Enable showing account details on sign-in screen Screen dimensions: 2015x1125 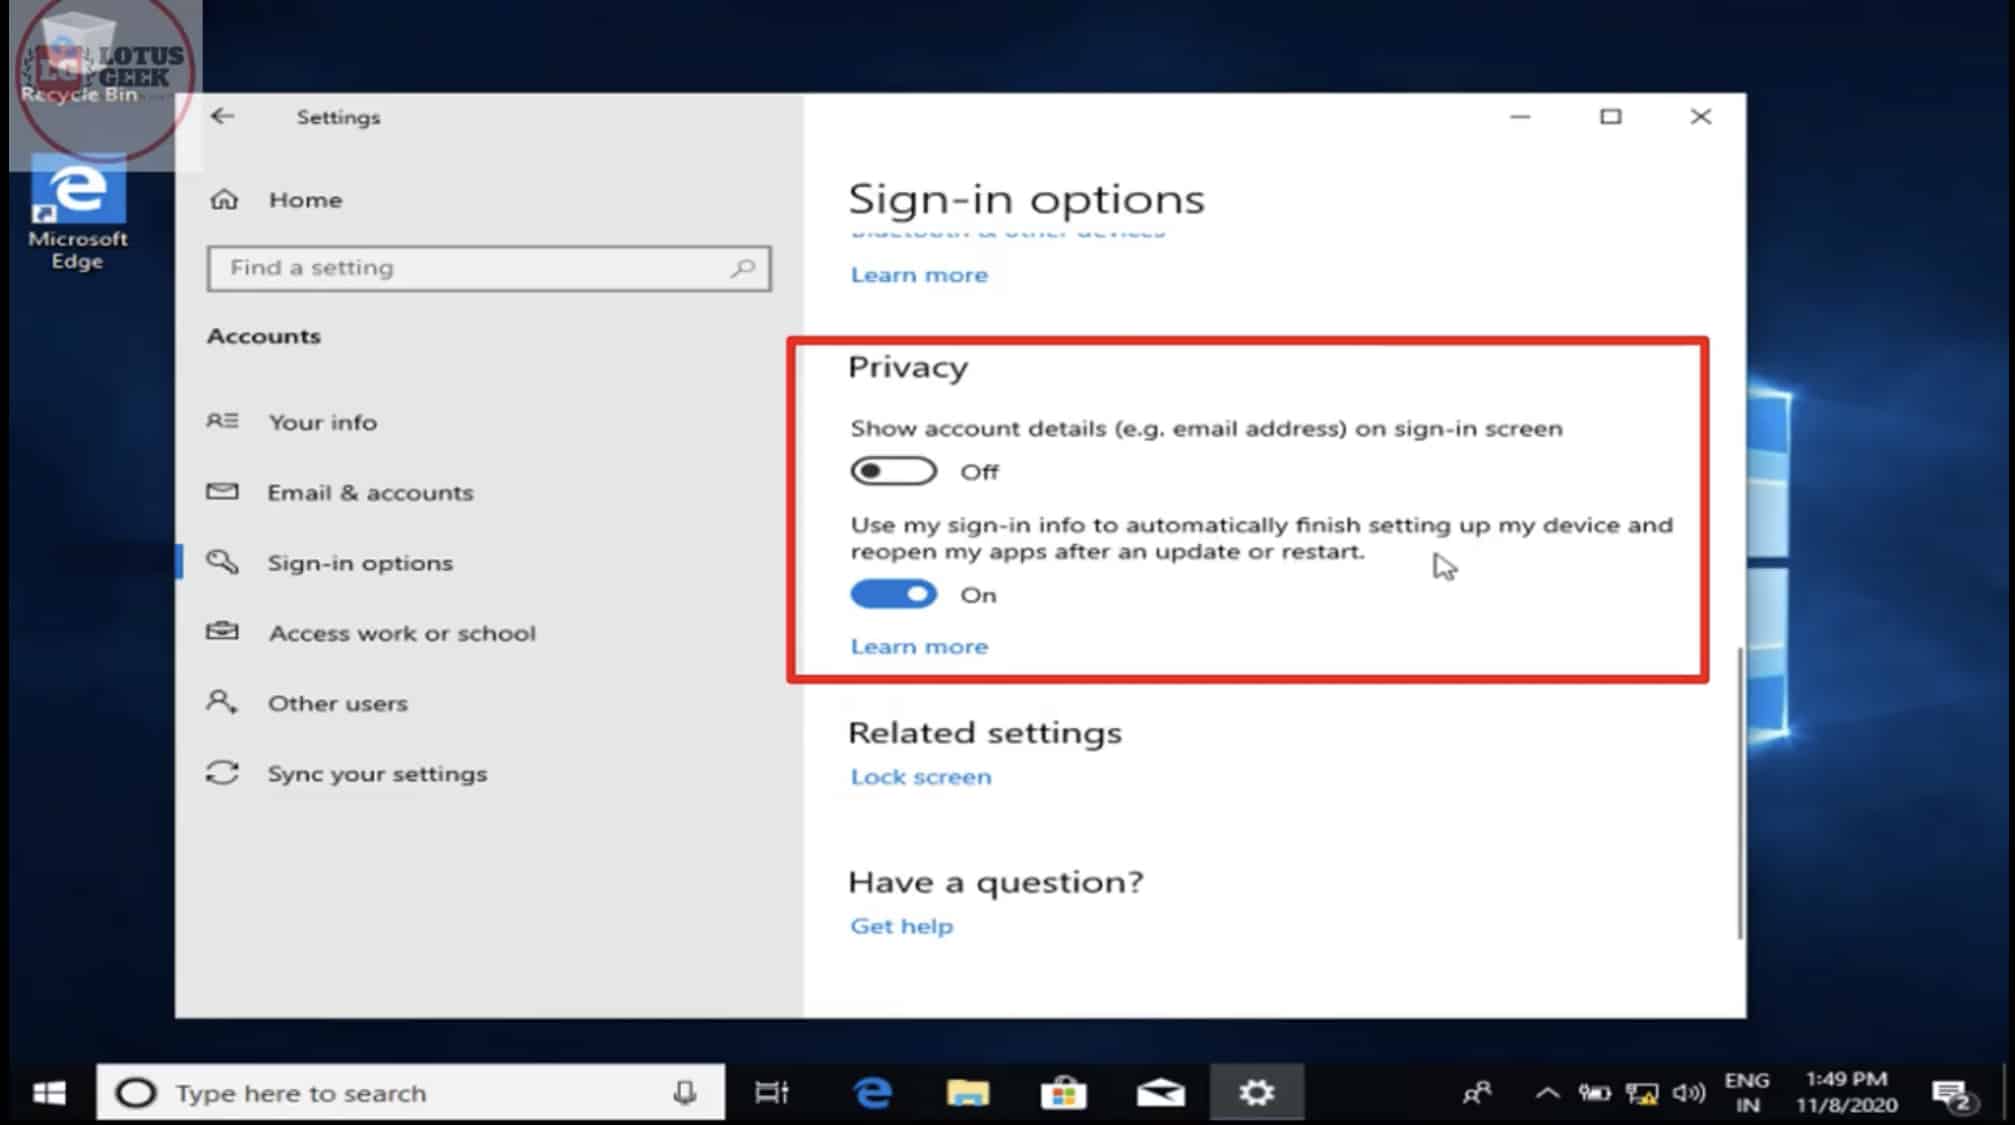[x=892, y=470]
